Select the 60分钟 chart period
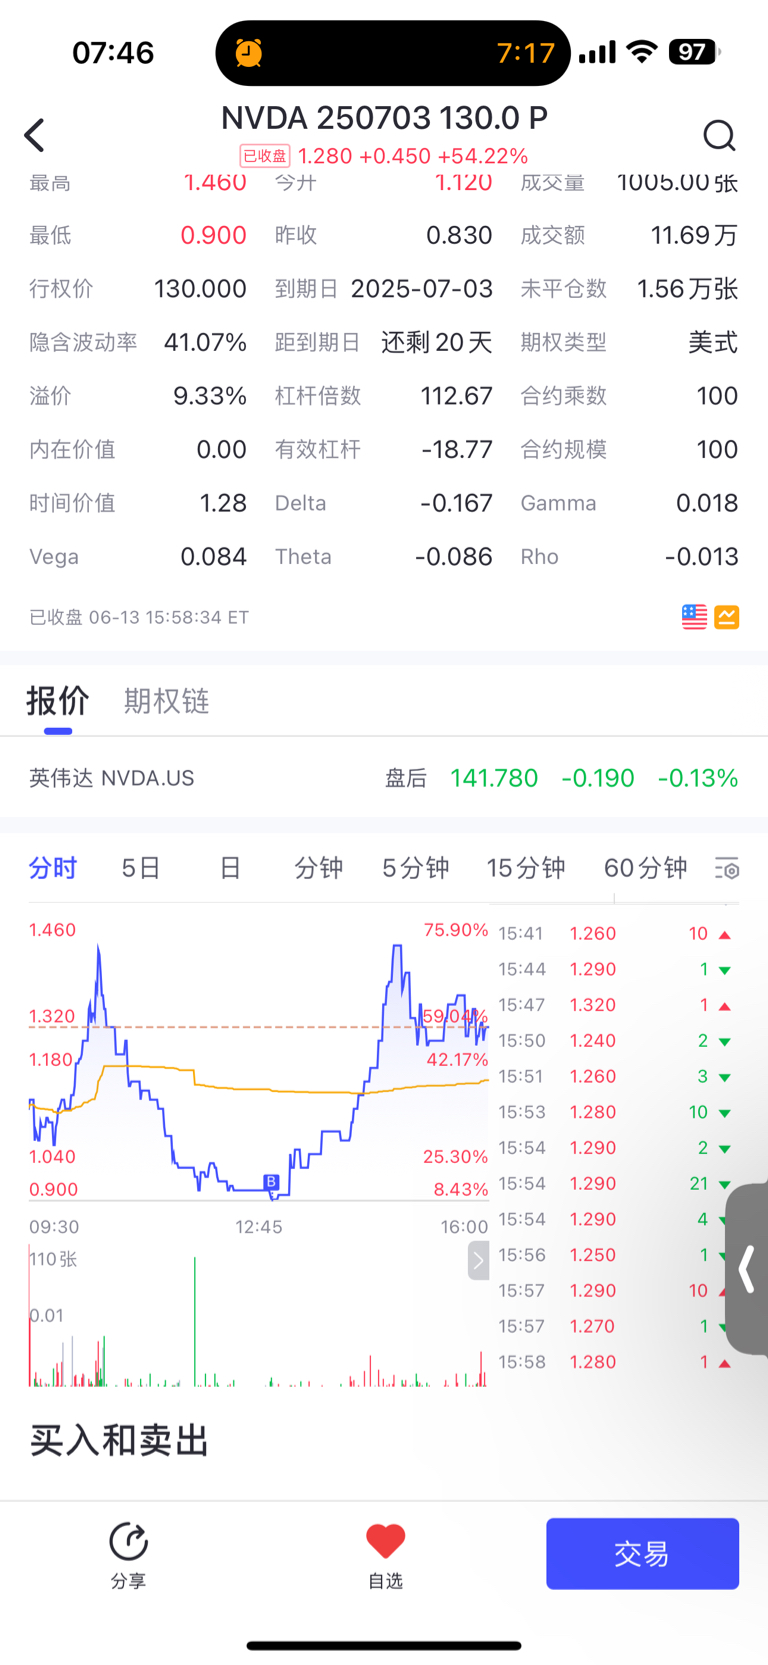The image size is (768, 1665). (645, 868)
